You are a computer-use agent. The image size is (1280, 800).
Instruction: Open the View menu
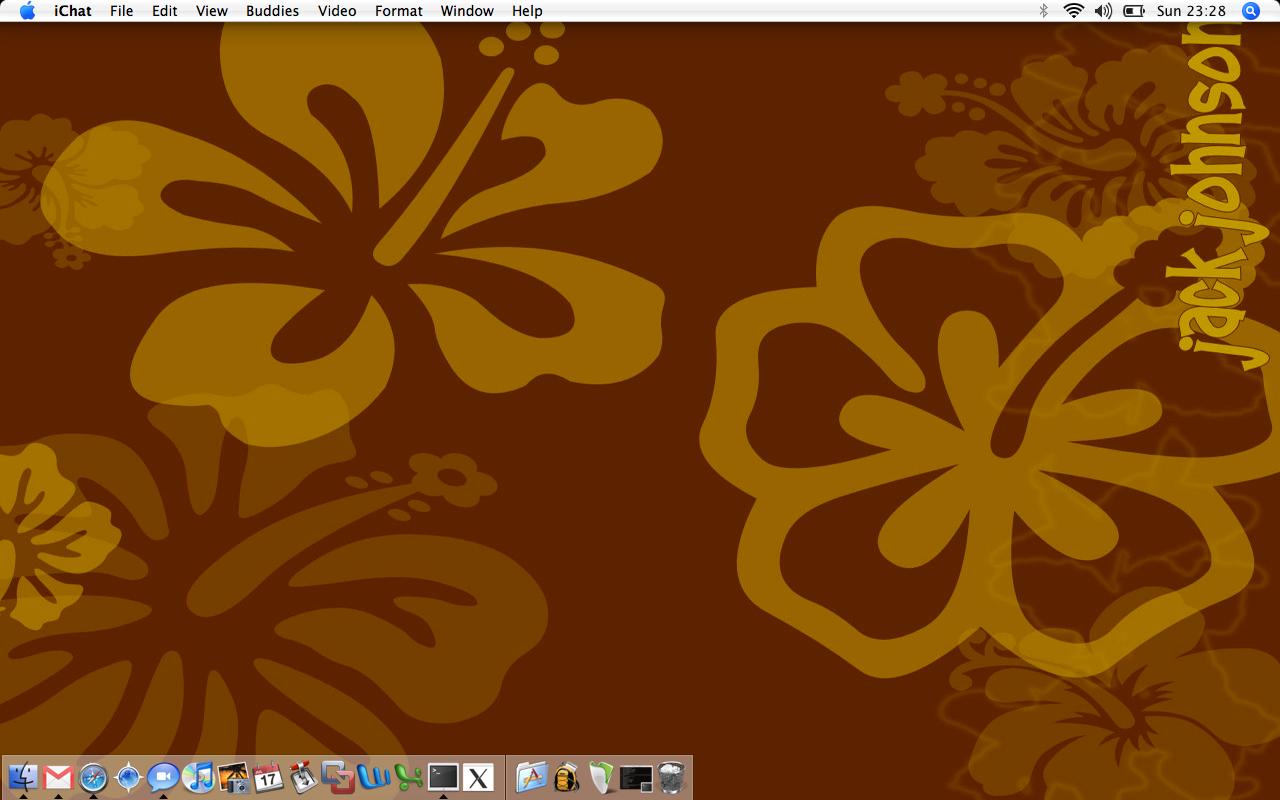tap(212, 11)
